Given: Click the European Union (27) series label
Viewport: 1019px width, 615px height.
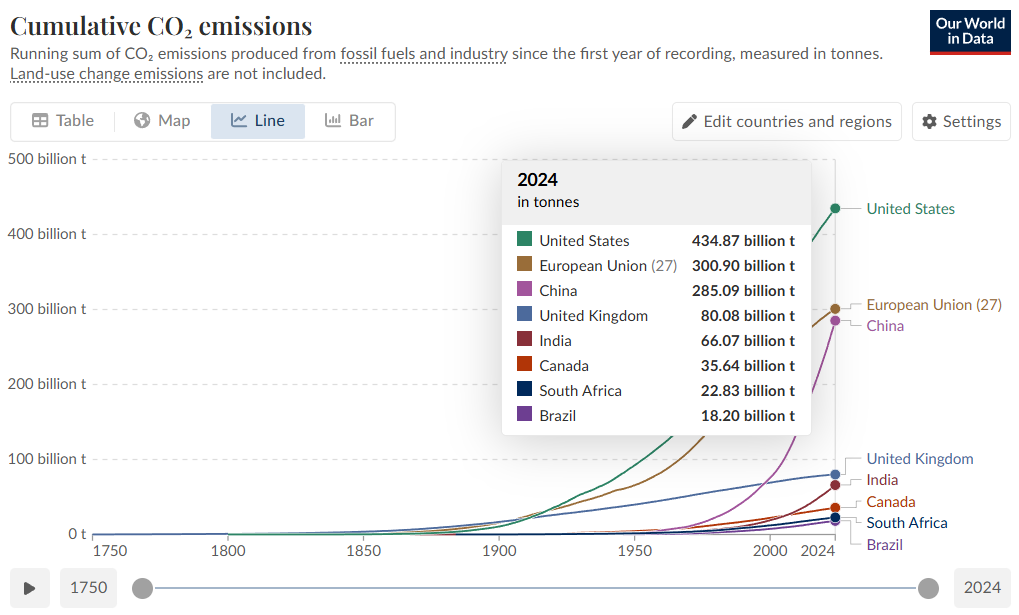Looking at the screenshot, I should (933, 305).
